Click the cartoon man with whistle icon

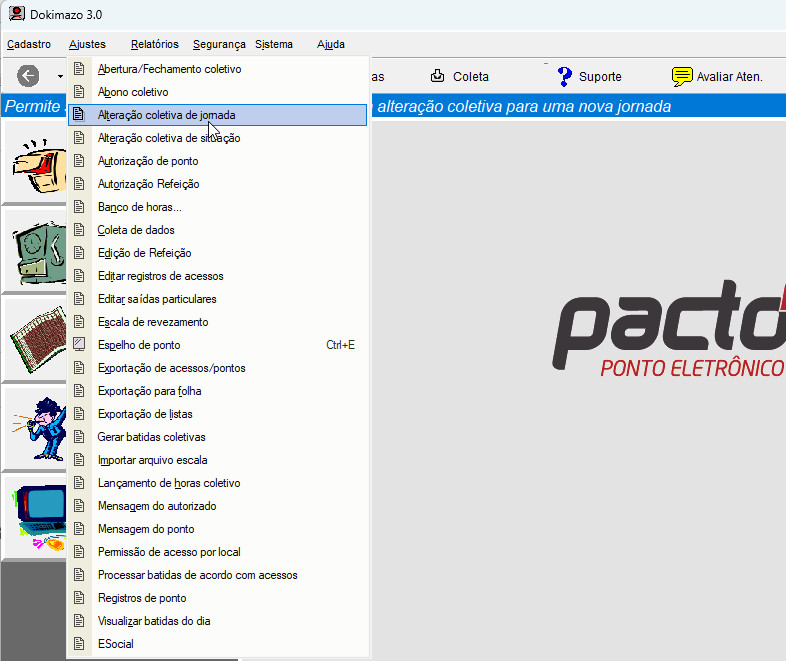tap(36, 425)
